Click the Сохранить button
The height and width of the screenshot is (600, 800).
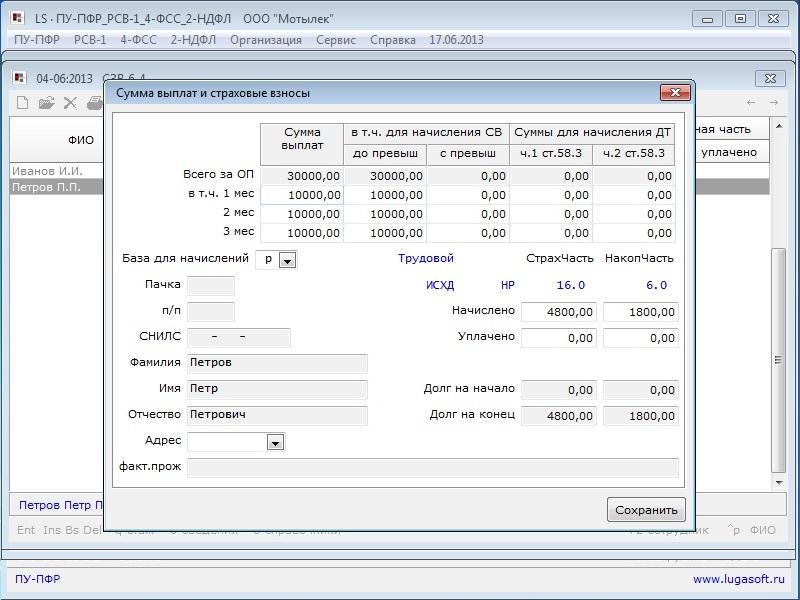click(x=646, y=510)
